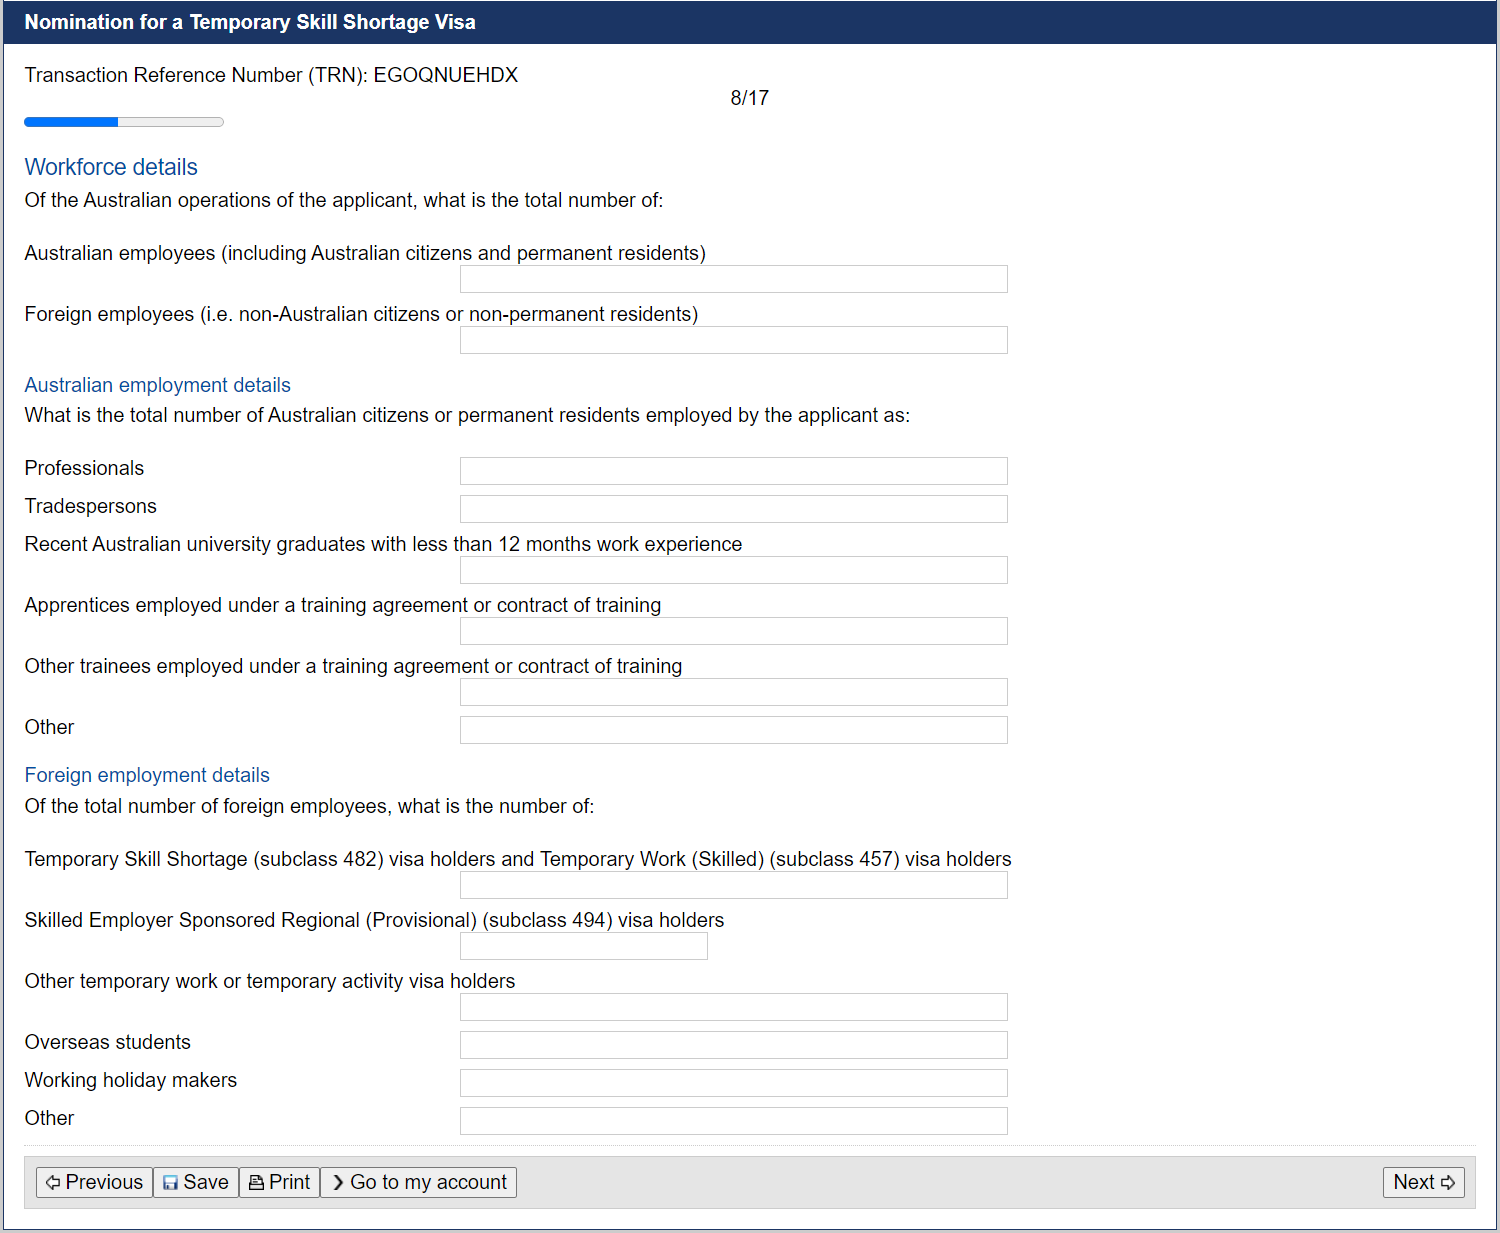Select the Other field under Australian employment

[x=734, y=730]
